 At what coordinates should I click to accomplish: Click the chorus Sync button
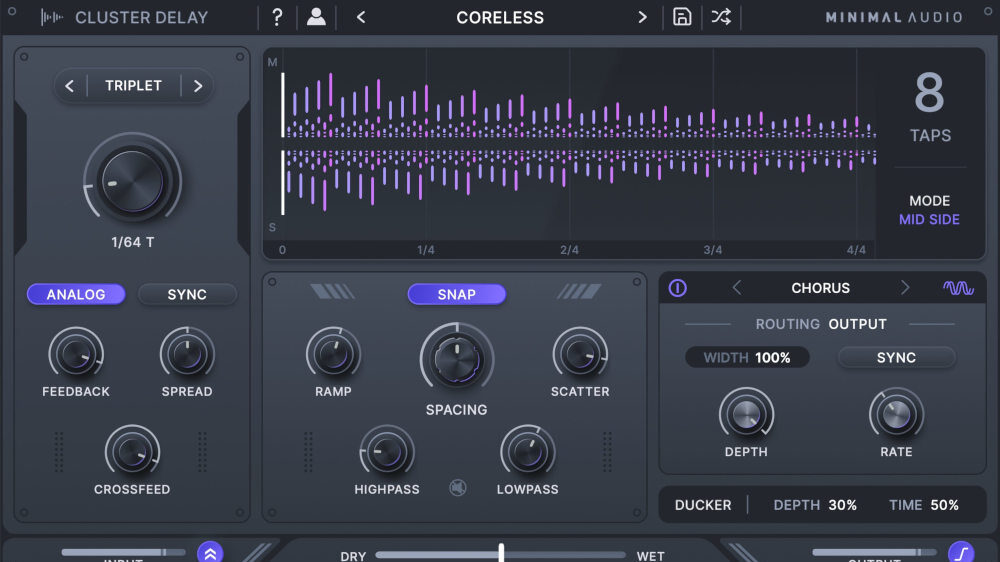click(x=896, y=357)
